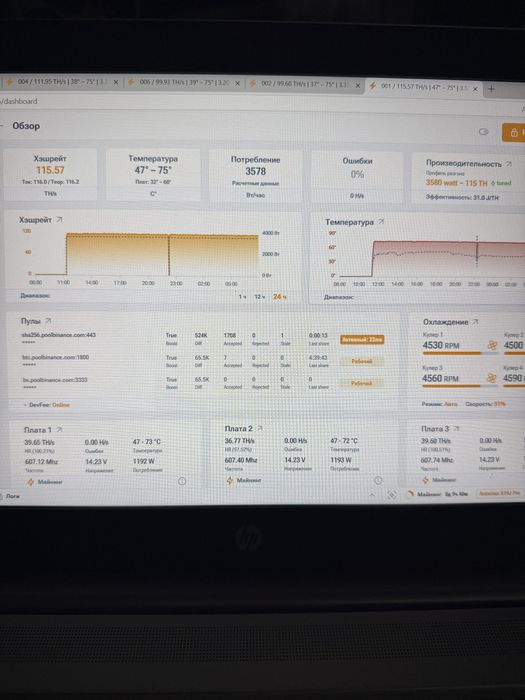Viewport: 525px width, 700px height.
Task: Select the 1 ч hashrate range
Action: [x=242, y=296]
